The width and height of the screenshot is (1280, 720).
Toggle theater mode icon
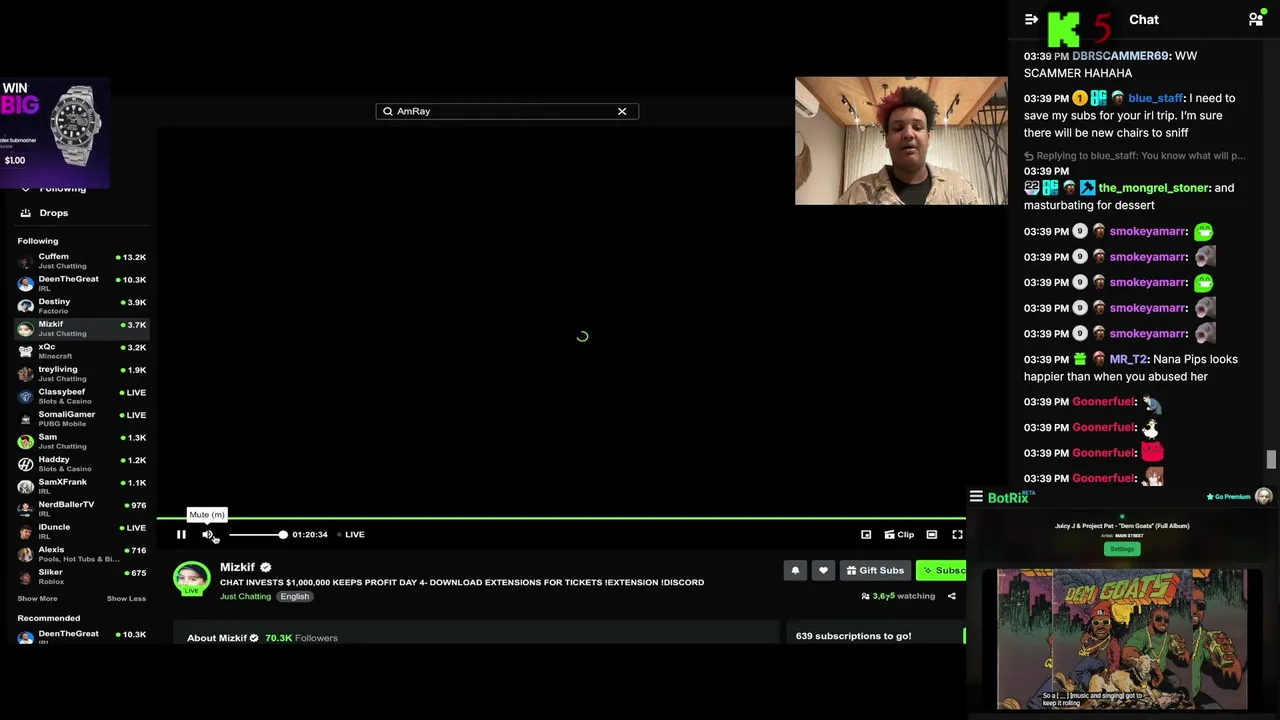click(x=931, y=535)
